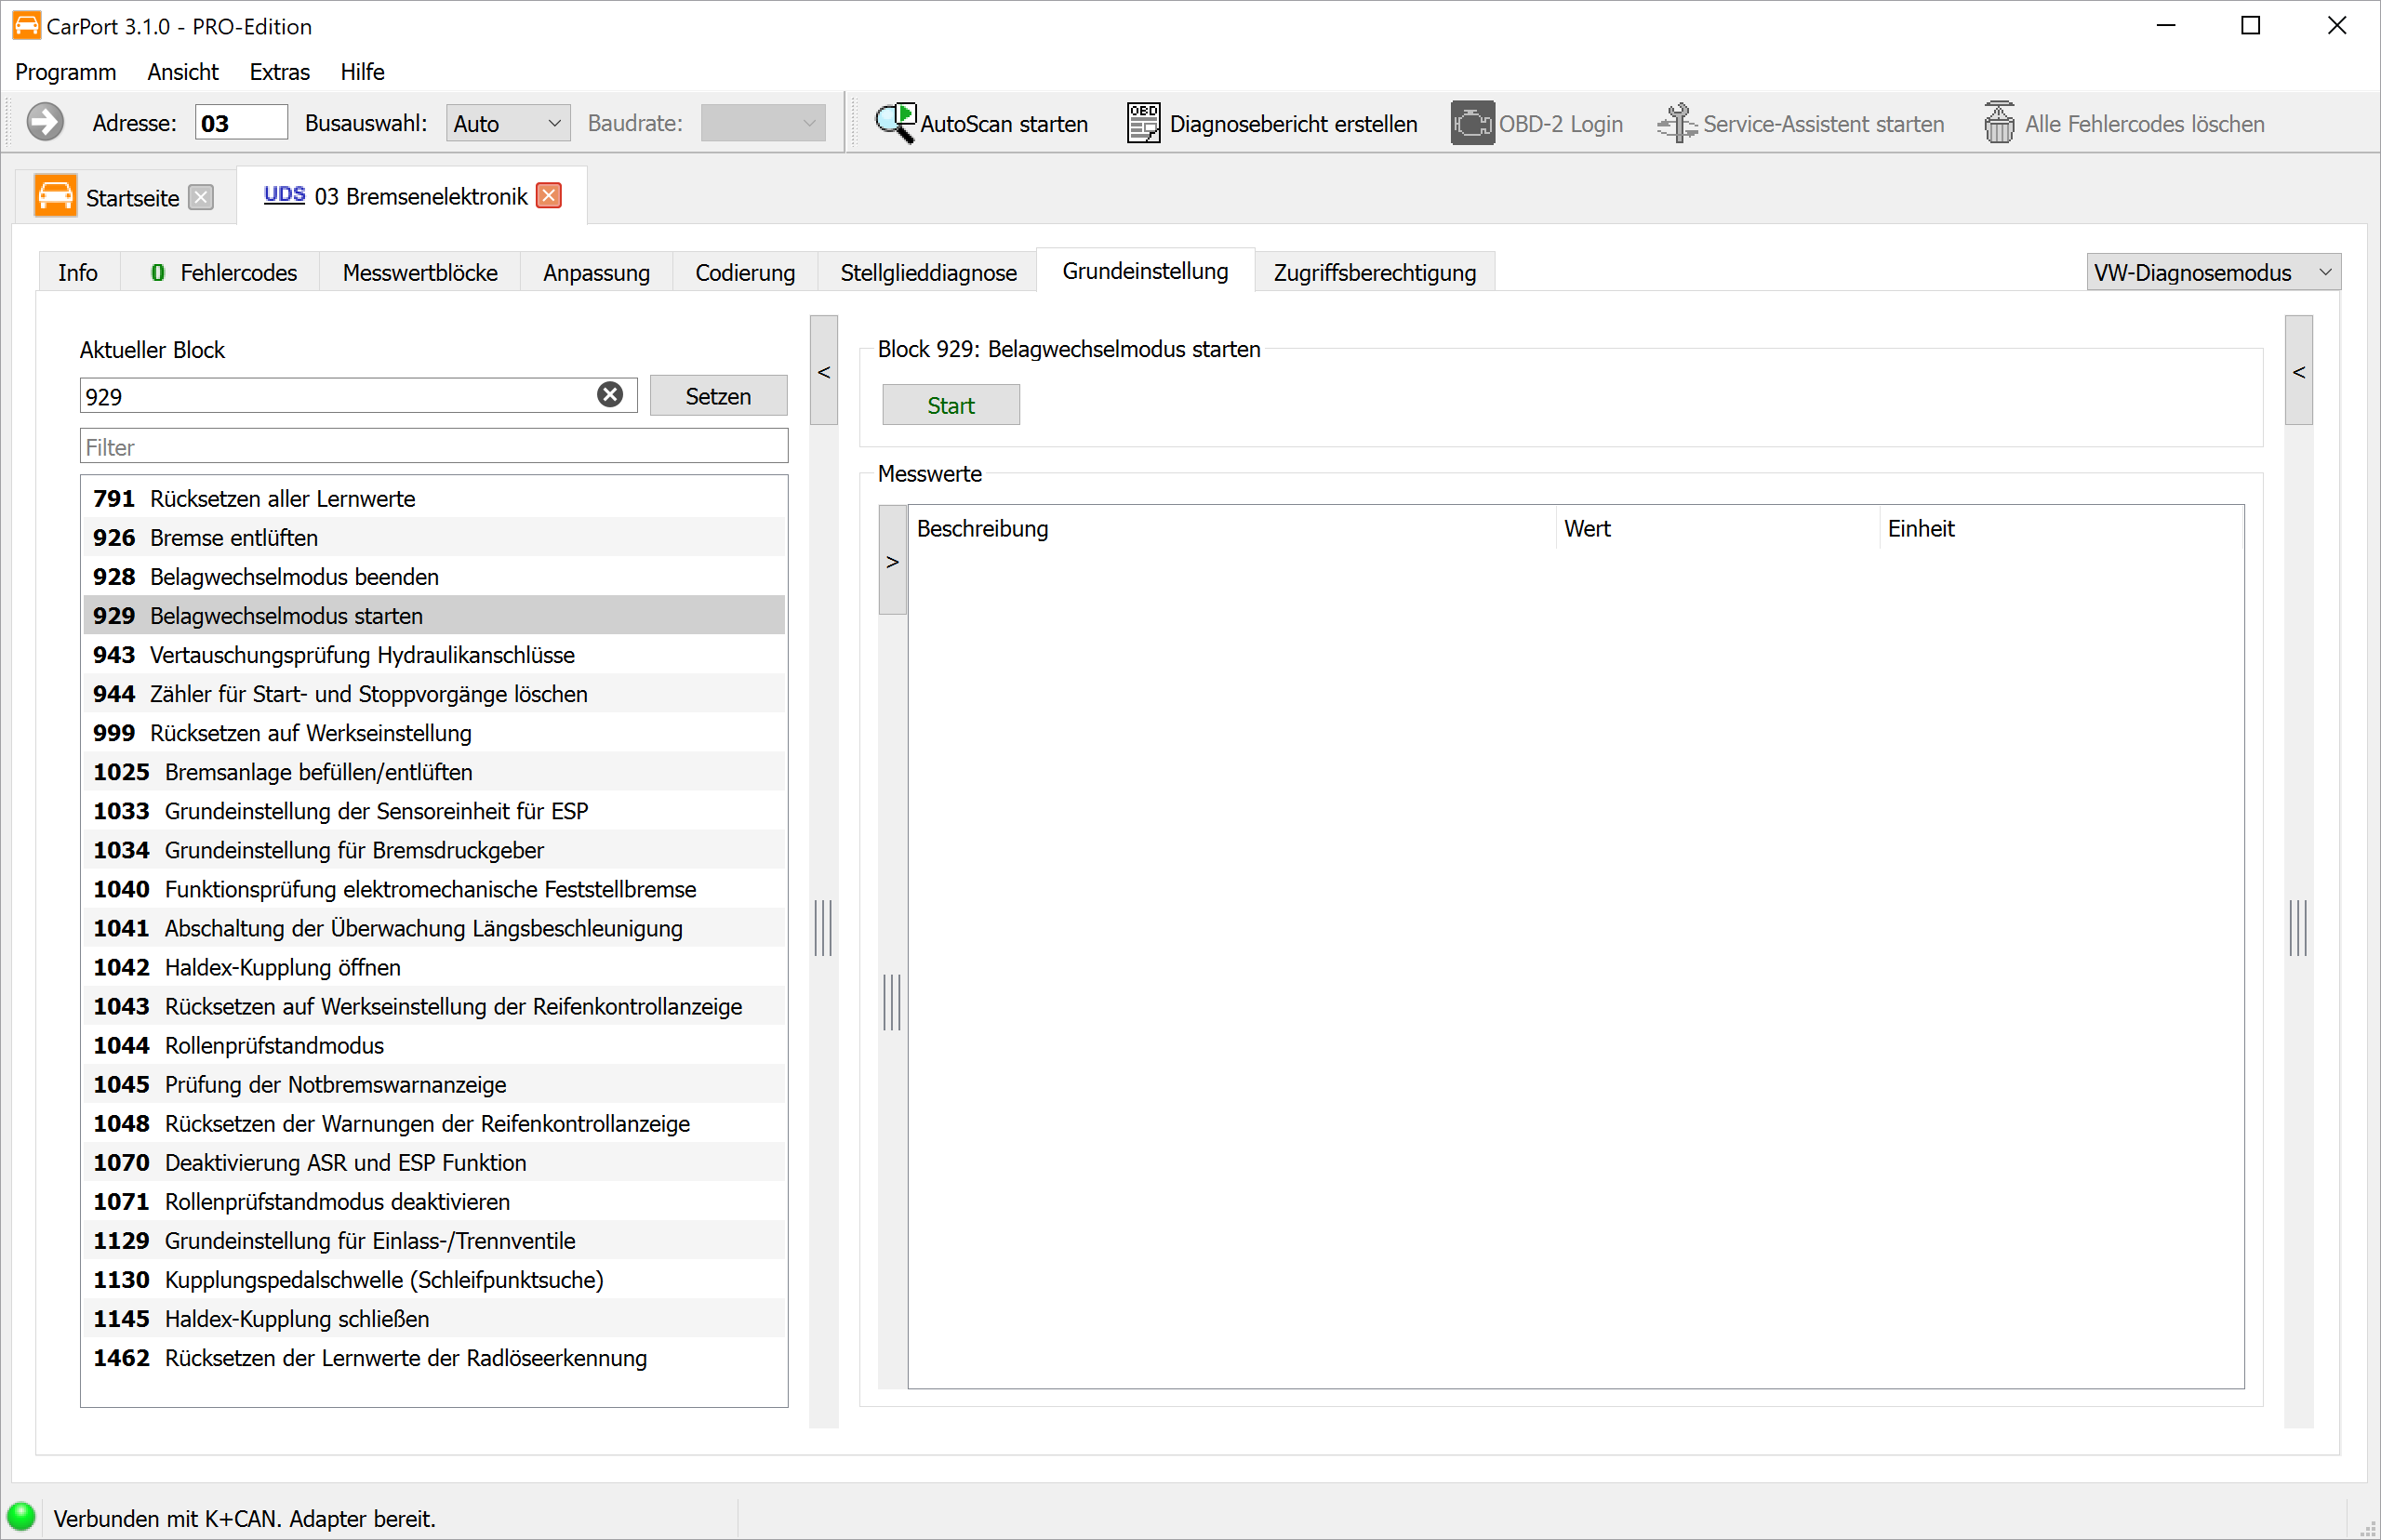Collapse the far right panel arrow
The height and width of the screenshot is (1540, 2381).
(2299, 371)
